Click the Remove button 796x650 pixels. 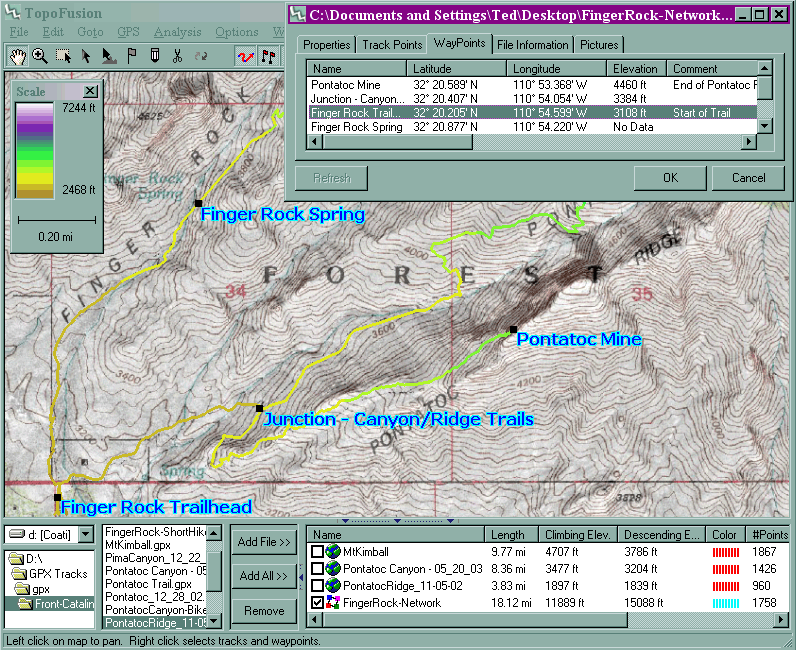tap(264, 611)
